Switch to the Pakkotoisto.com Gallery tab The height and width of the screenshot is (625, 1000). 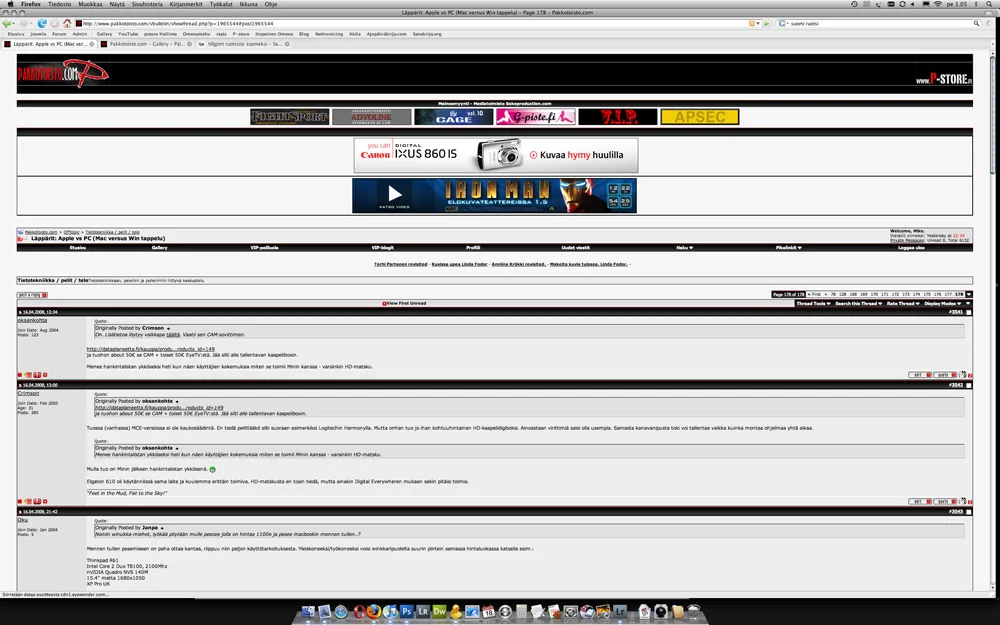click(x=144, y=44)
